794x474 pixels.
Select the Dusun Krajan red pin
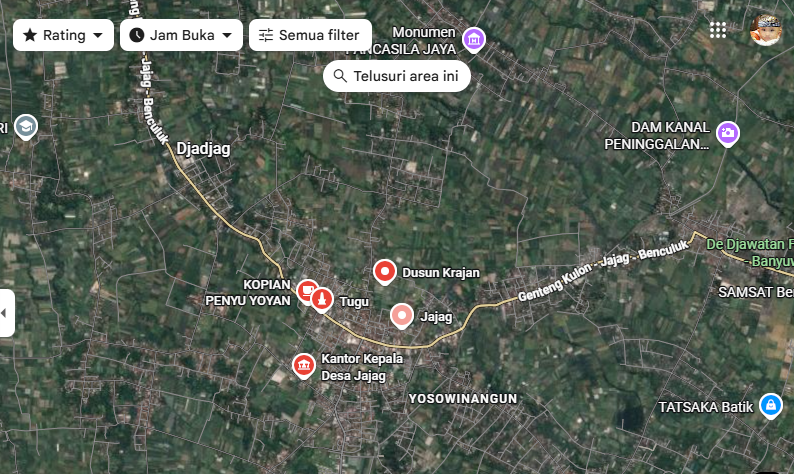pyautogui.click(x=384, y=272)
